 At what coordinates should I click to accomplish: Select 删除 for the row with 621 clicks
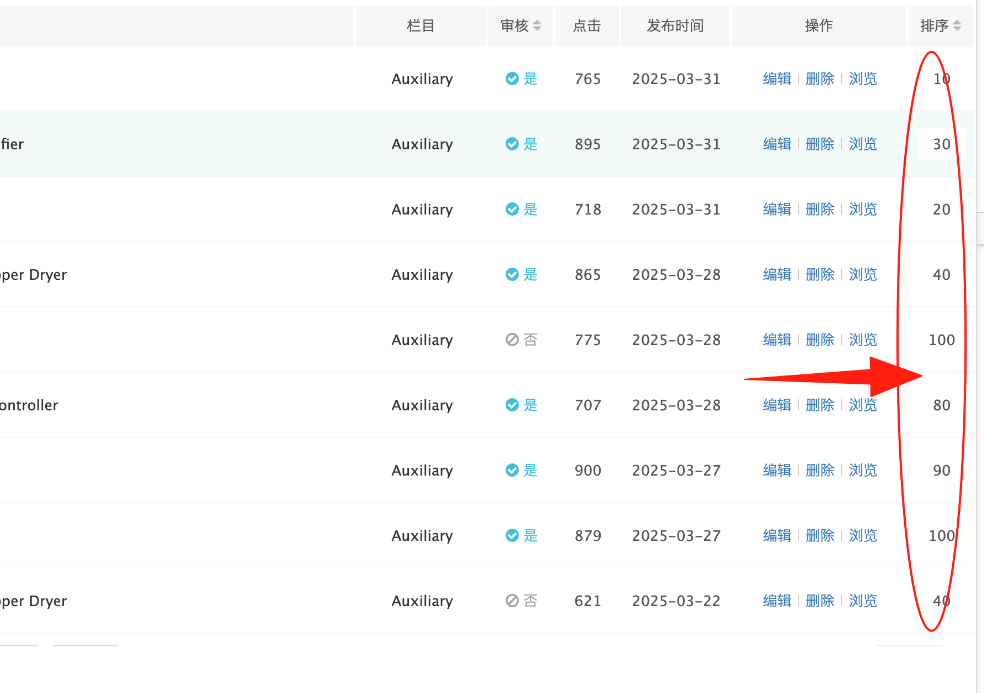coord(820,601)
